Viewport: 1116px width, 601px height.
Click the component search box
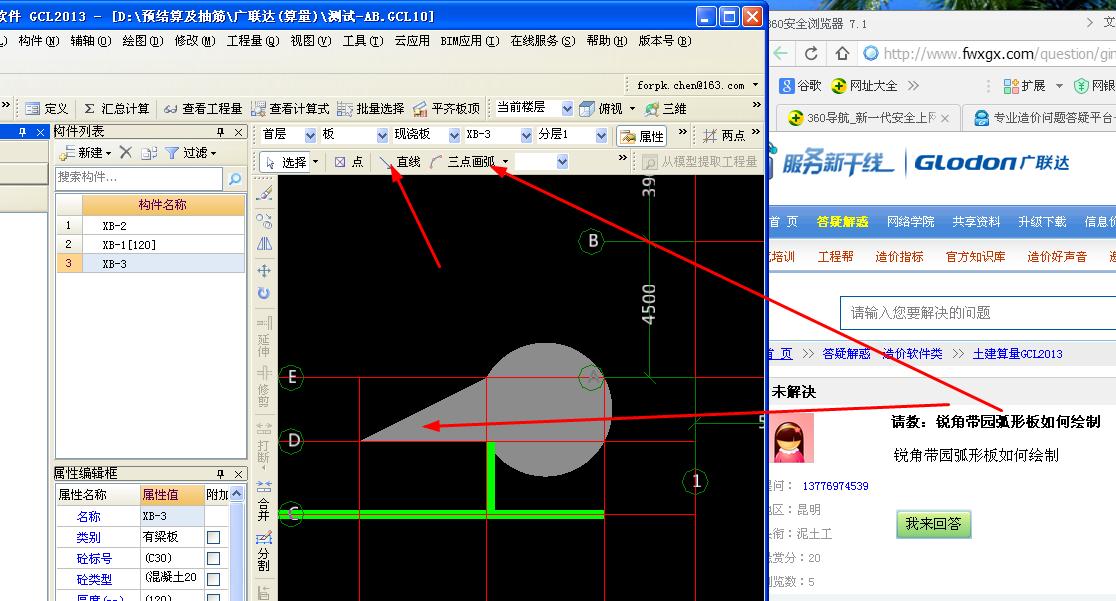[140, 177]
